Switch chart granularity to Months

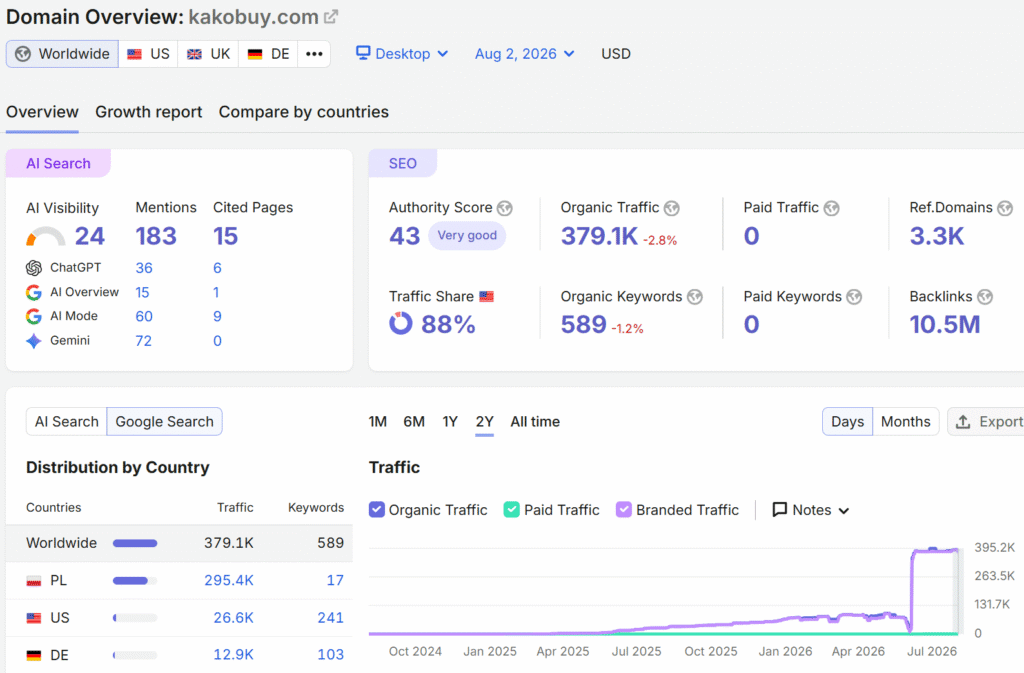(x=906, y=422)
